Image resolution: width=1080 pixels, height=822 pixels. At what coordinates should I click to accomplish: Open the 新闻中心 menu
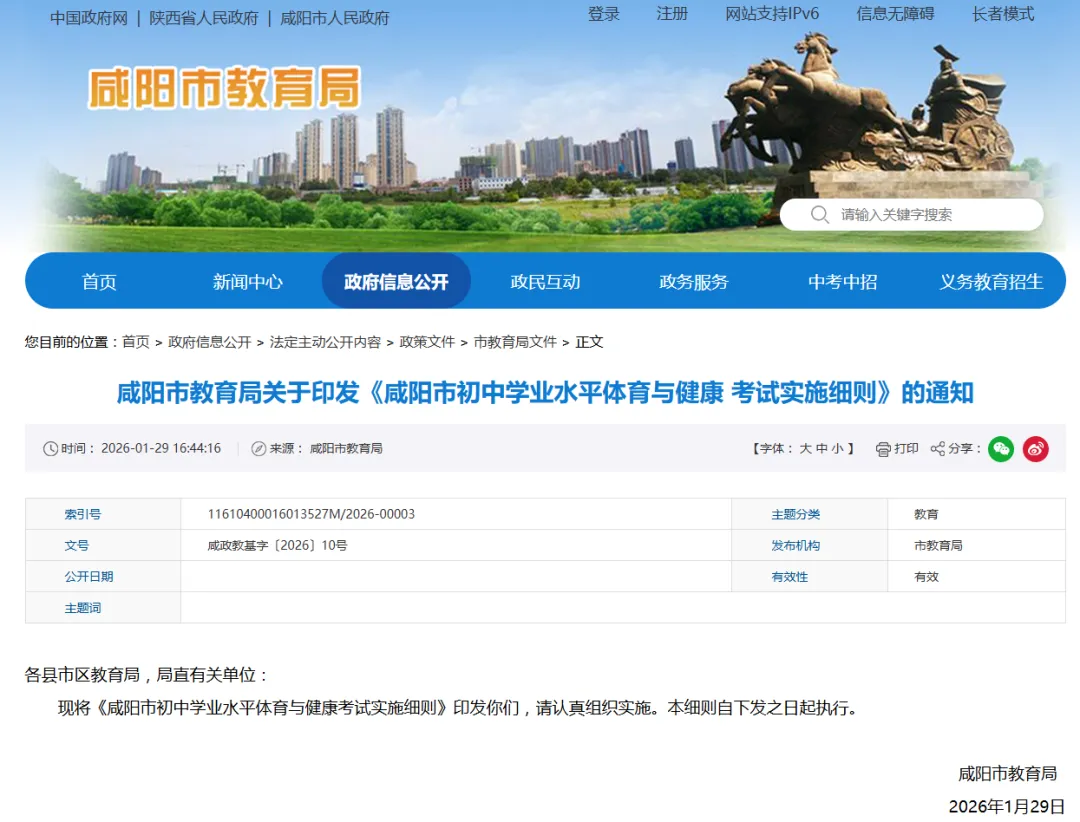(248, 281)
